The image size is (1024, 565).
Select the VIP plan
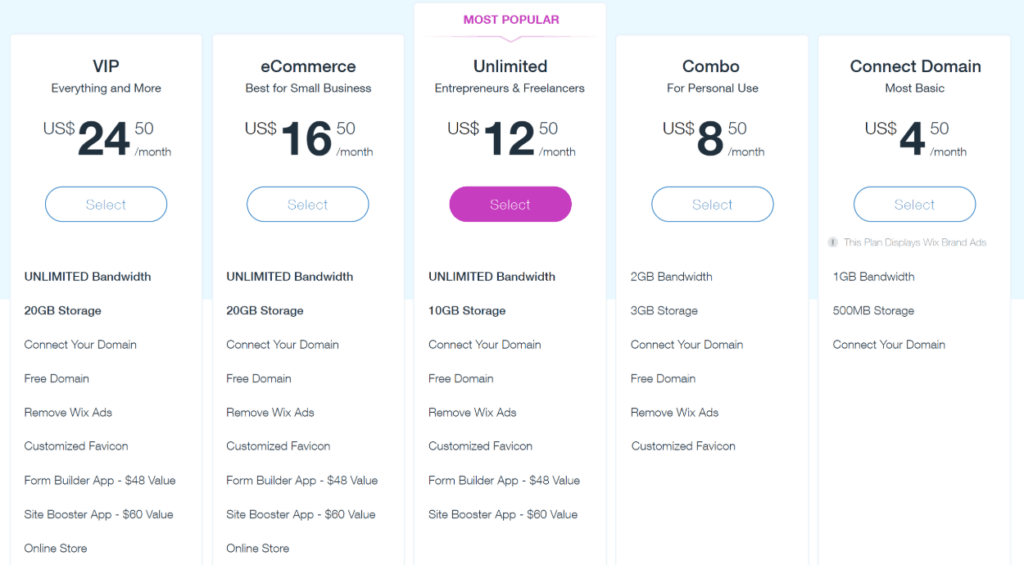[106, 204]
